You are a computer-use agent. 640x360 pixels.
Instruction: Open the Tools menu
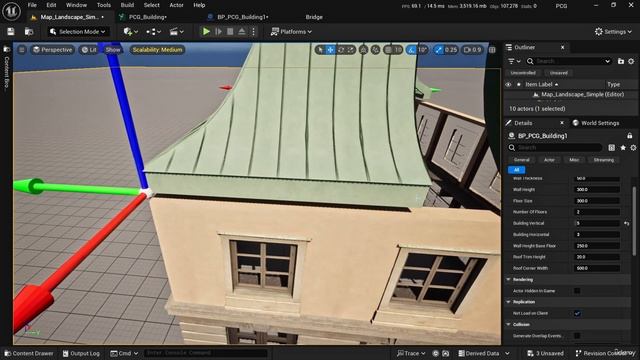pos(104,5)
